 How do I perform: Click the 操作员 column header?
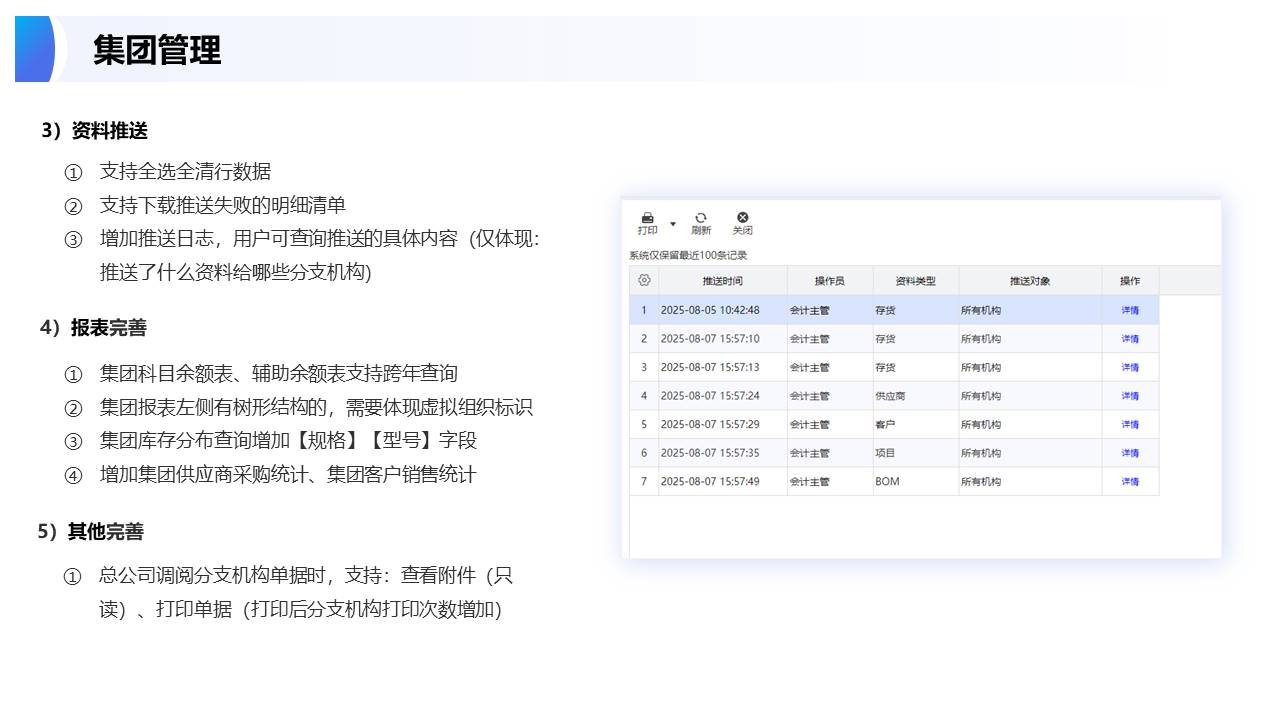829,281
